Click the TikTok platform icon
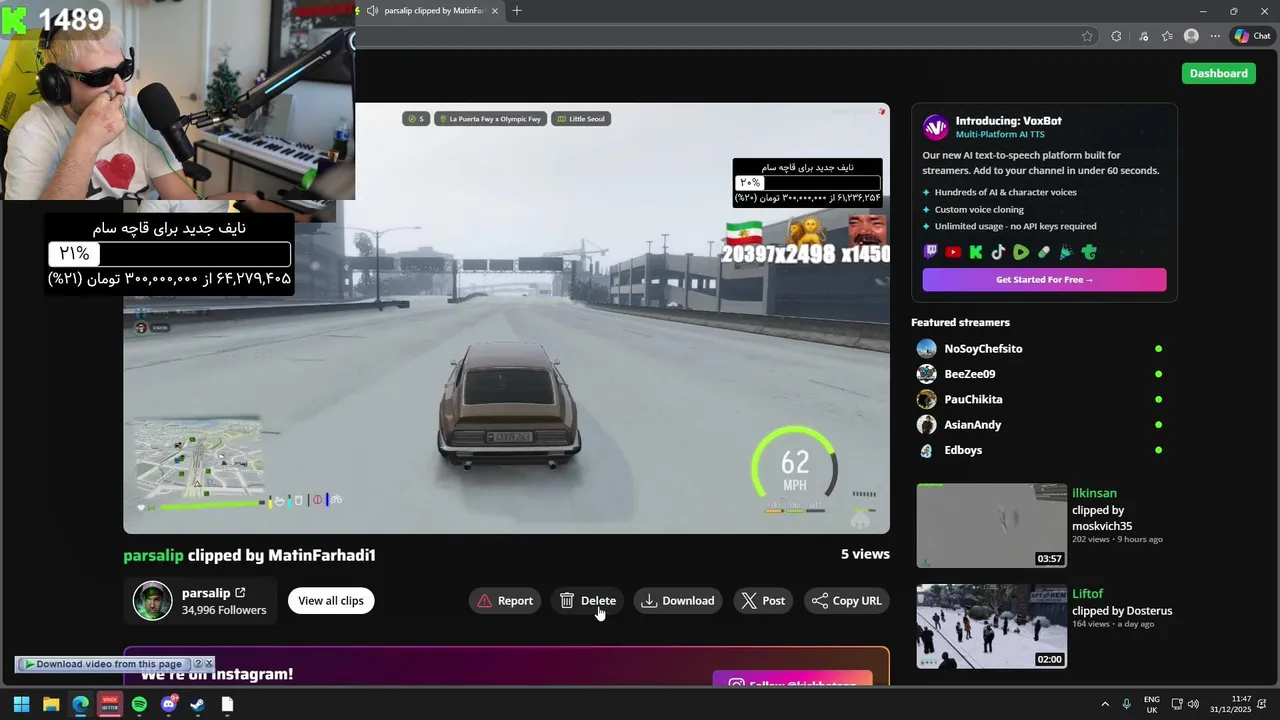The width and height of the screenshot is (1280, 720). [x=998, y=252]
